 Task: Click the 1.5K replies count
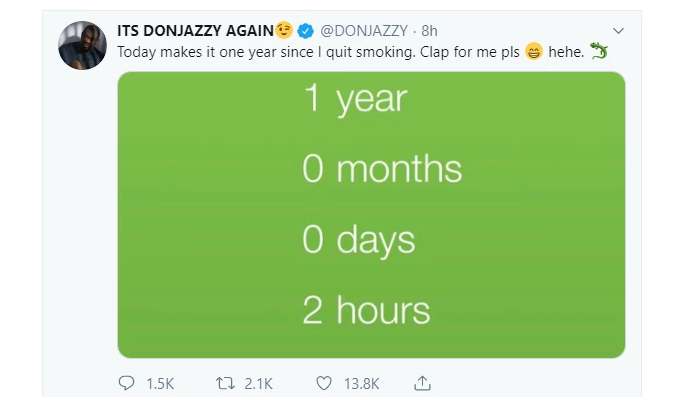coord(160,384)
